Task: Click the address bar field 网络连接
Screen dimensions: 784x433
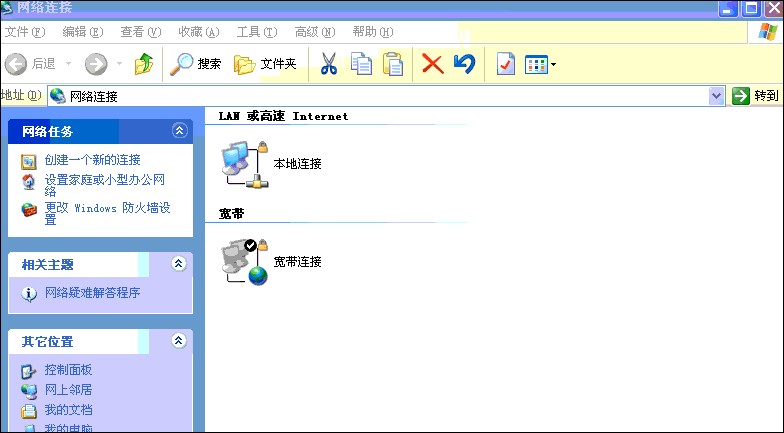Action: [x=378, y=96]
